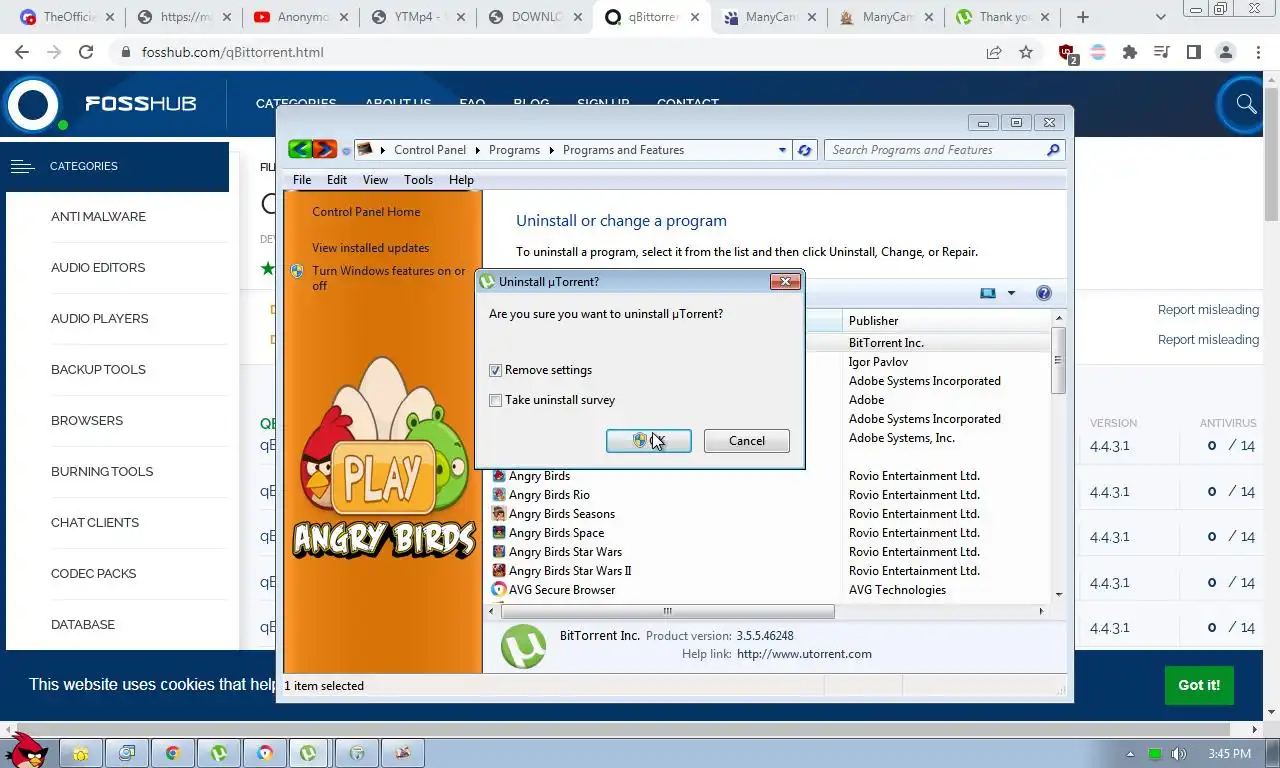Check the Take uninstall survey checkbox
Image resolution: width=1280 pixels, height=768 pixels.
pos(495,400)
